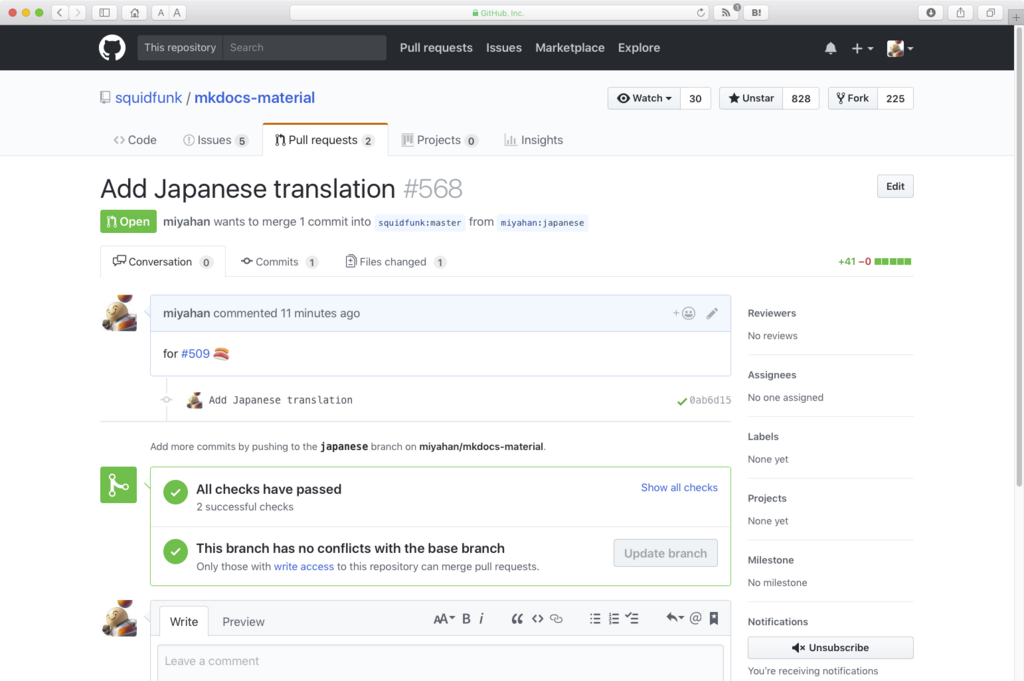
Task: Click miyahan's avatar beside the comment
Action: [x=119, y=313]
